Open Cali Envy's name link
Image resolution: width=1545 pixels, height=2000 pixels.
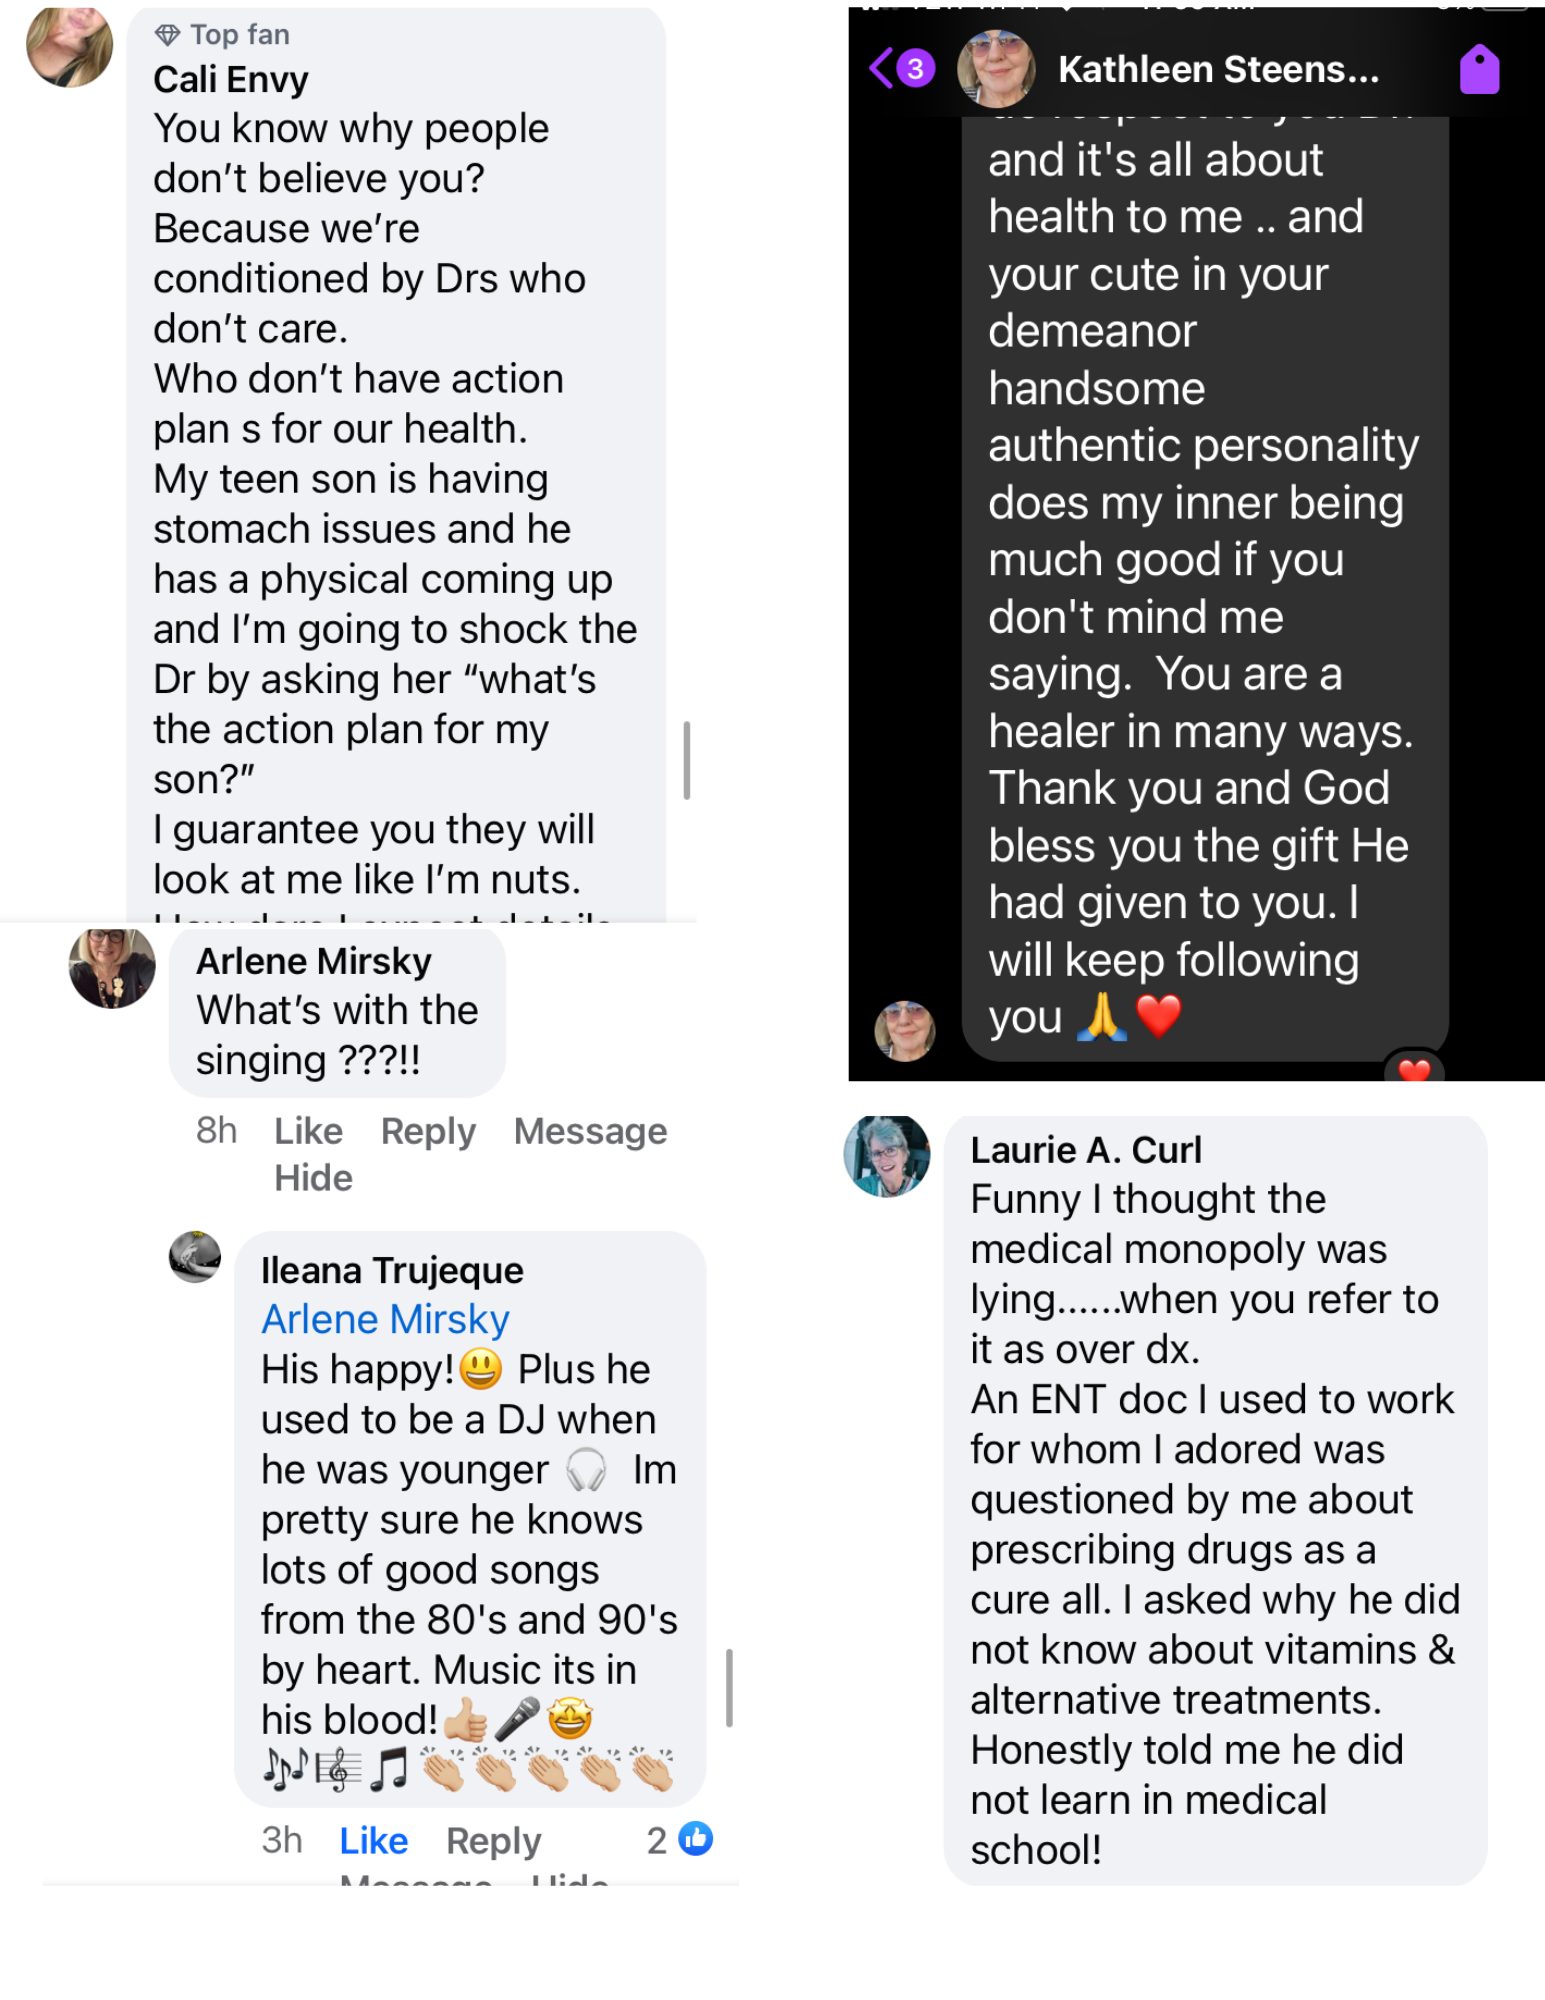[230, 80]
